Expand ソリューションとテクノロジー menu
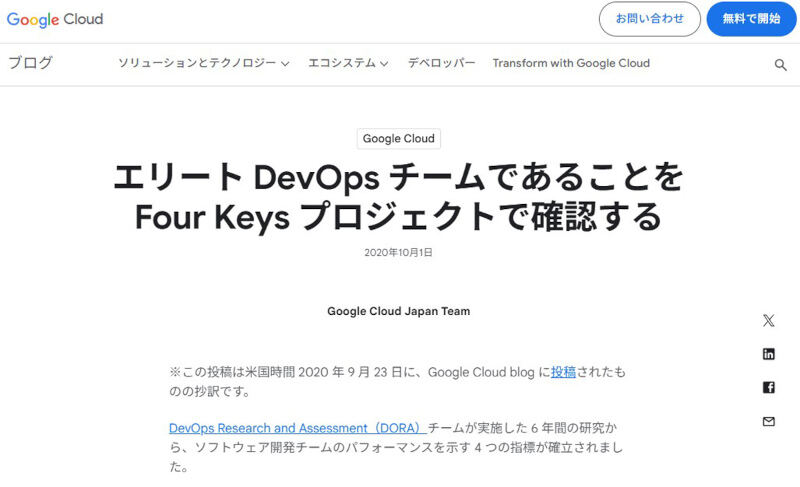This screenshot has height=487, width=800. pyautogui.click(x=204, y=63)
